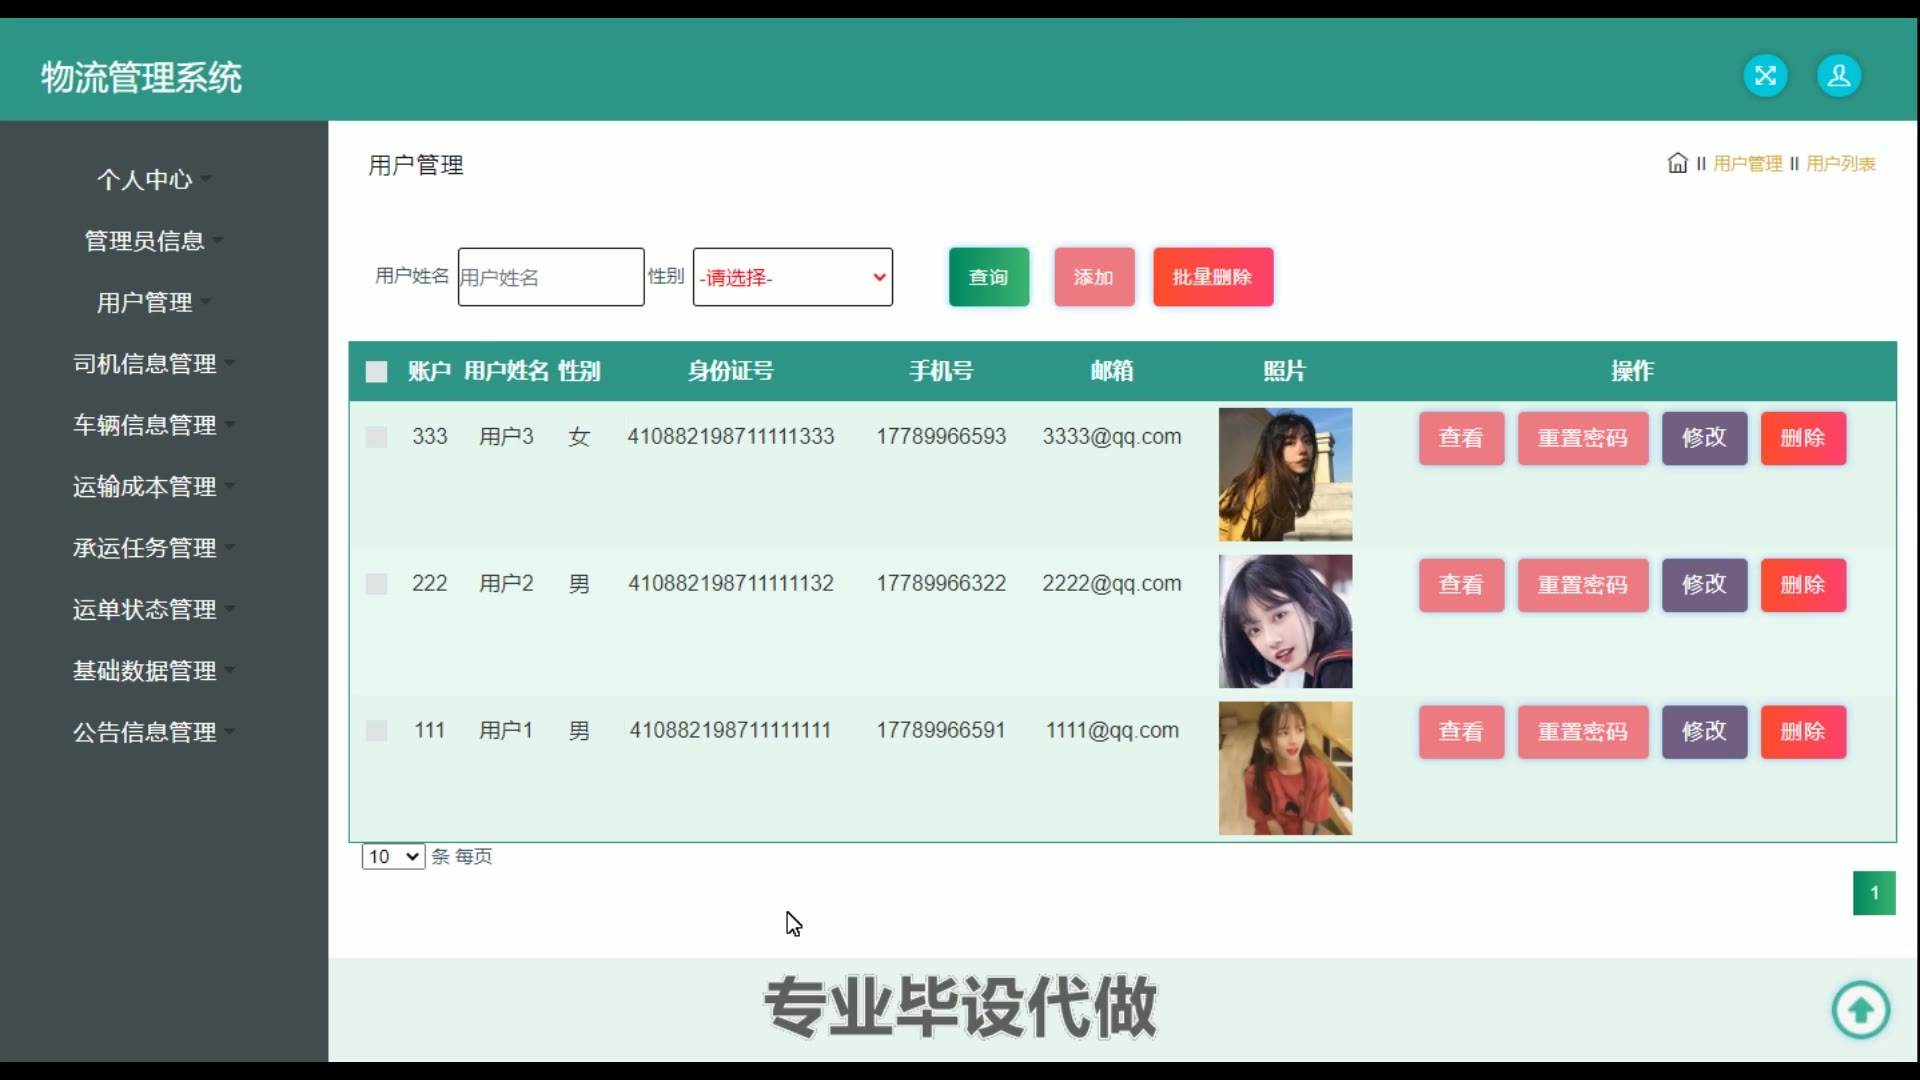
Task: Click phone number 17789966322 cell
Action: (x=941, y=584)
